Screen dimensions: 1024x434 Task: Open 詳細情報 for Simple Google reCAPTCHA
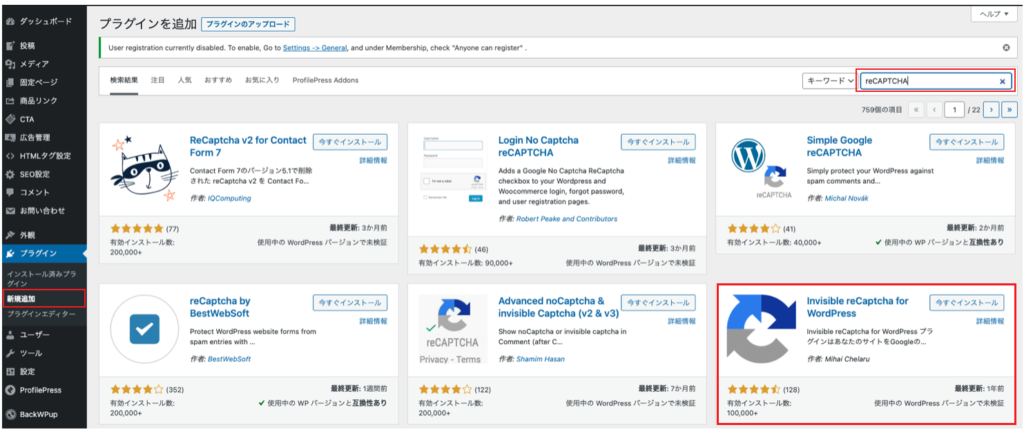pyautogui.click(x=990, y=160)
